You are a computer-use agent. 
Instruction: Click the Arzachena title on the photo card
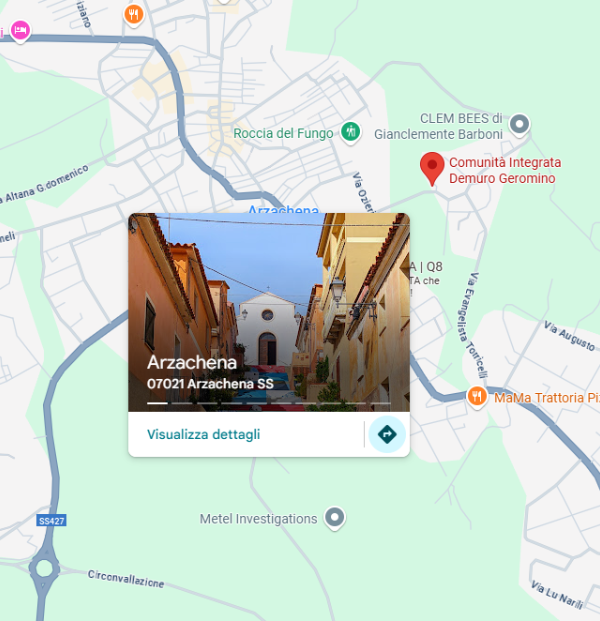pyautogui.click(x=192, y=362)
